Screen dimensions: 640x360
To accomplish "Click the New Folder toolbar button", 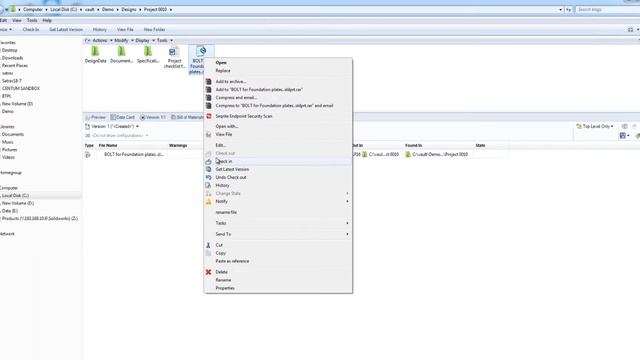I will (154, 30).
